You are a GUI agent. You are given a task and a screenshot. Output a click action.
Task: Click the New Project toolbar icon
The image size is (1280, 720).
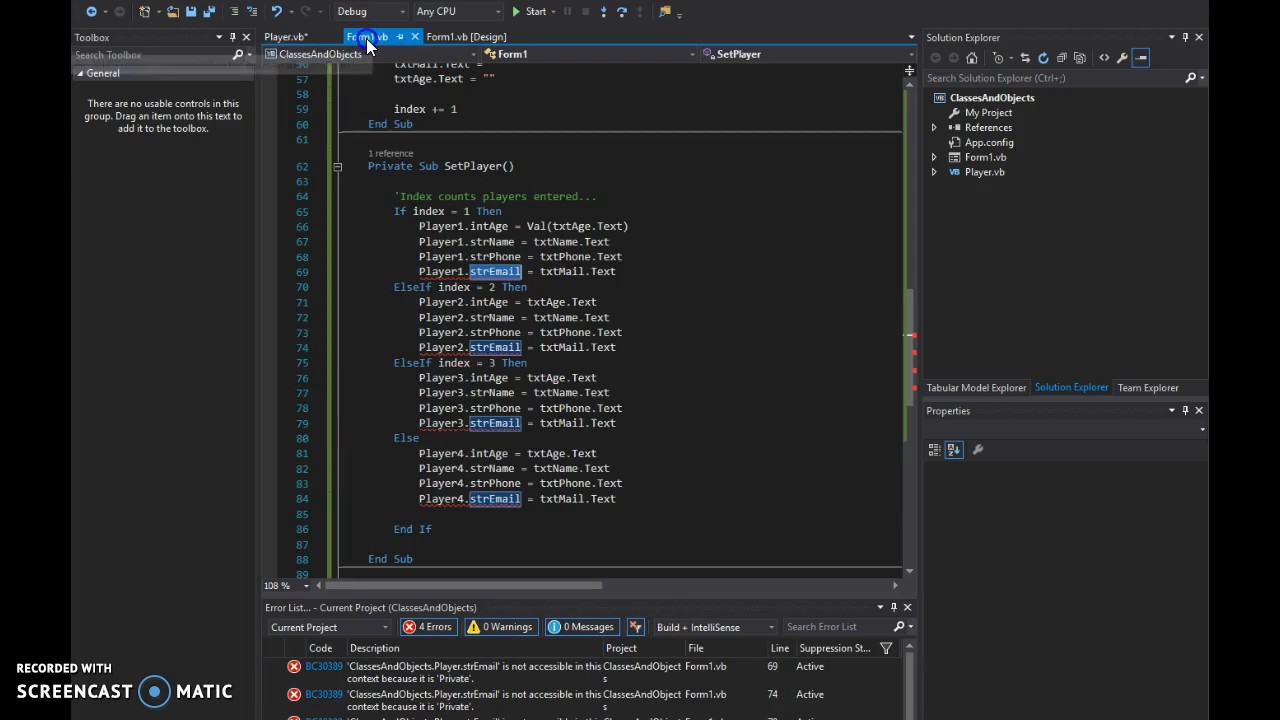click(x=147, y=12)
